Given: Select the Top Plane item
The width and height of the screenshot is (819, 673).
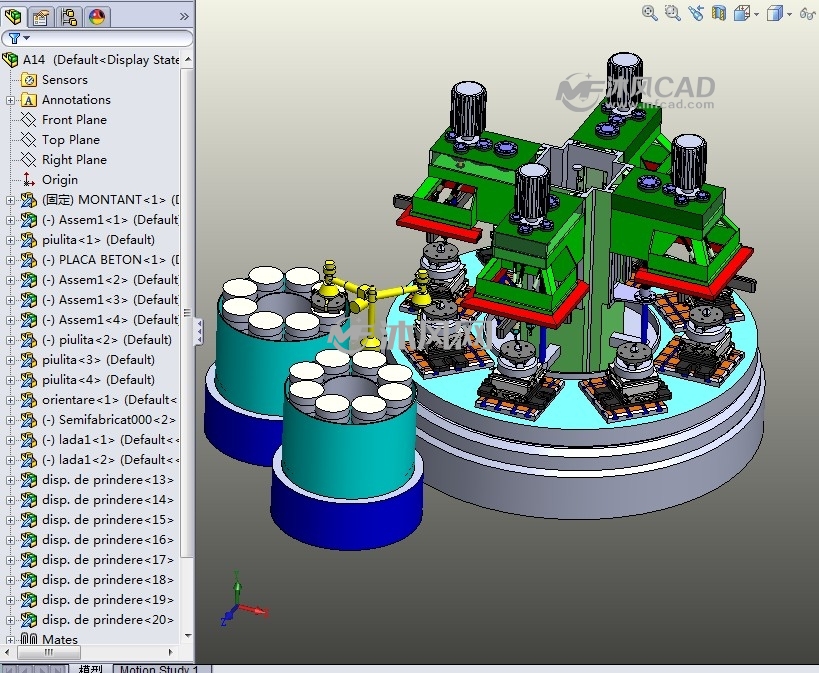Looking at the screenshot, I should tap(71, 140).
